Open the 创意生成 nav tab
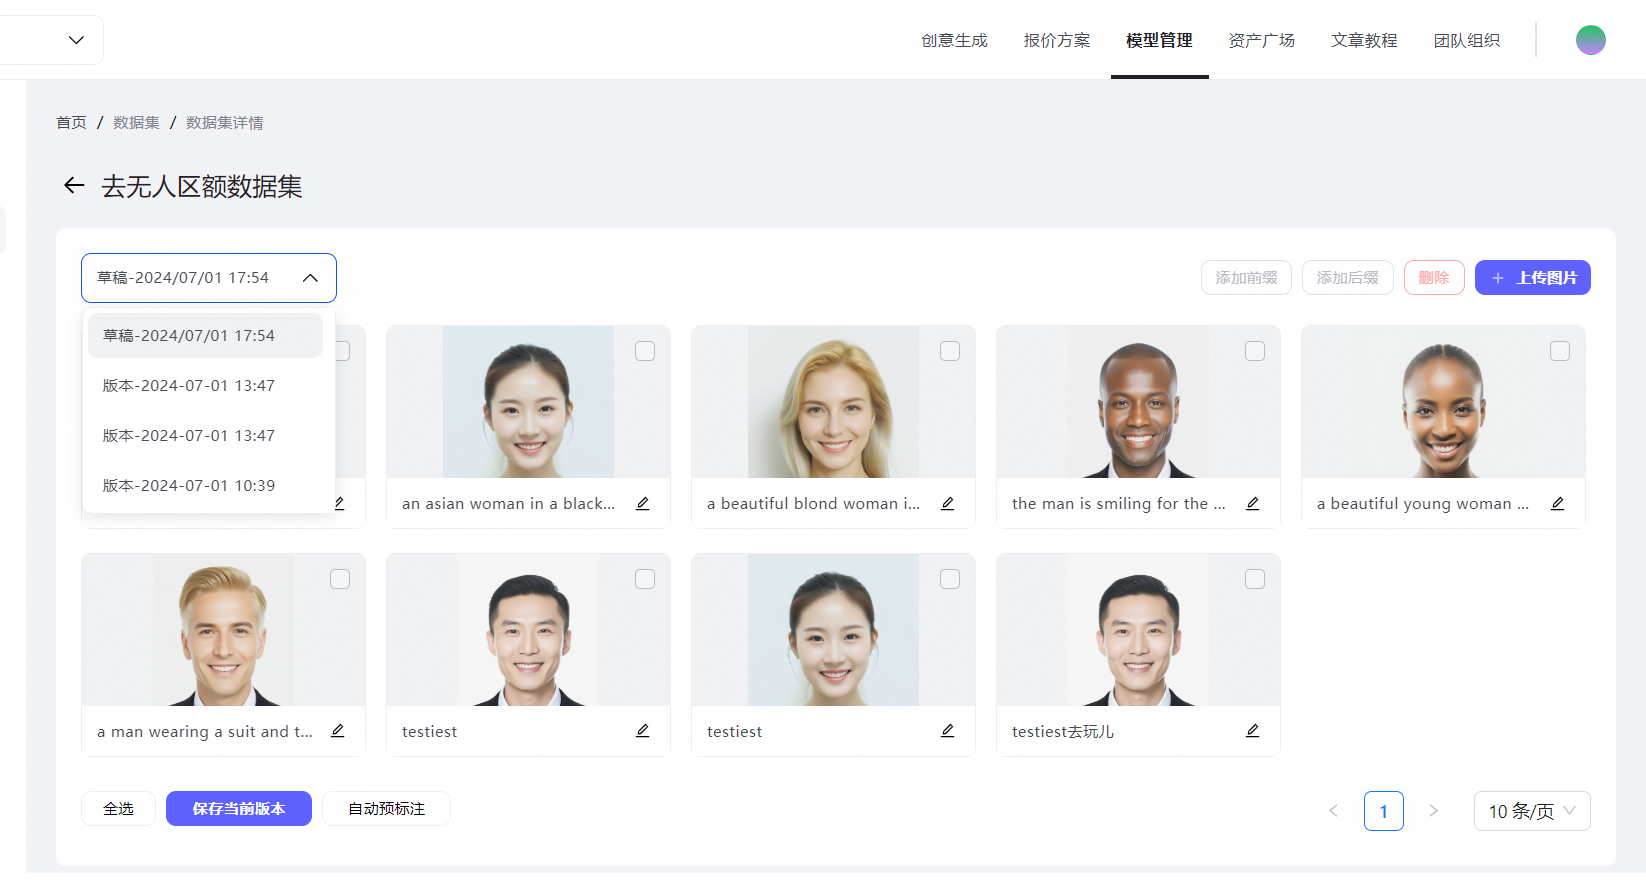 click(x=954, y=40)
